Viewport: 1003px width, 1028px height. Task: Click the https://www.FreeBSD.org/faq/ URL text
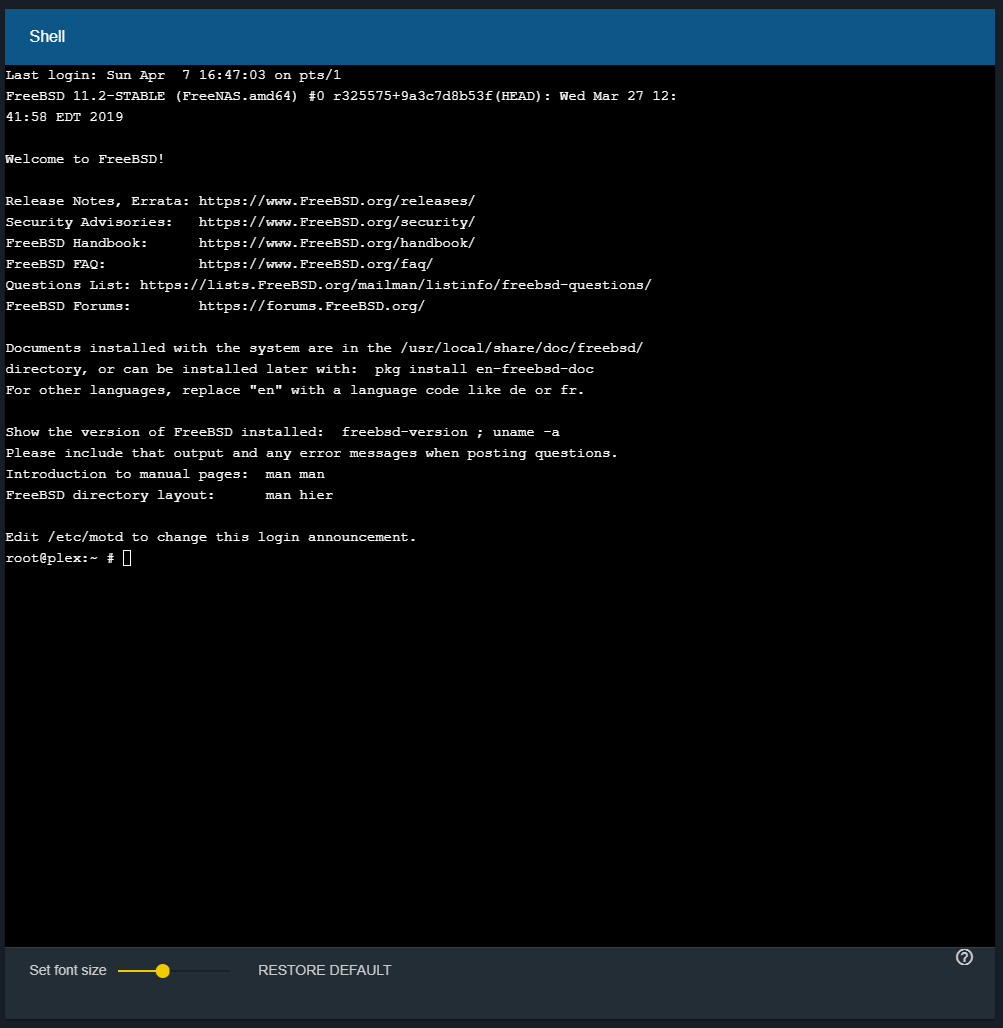pyautogui.click(x=316, y=264)
